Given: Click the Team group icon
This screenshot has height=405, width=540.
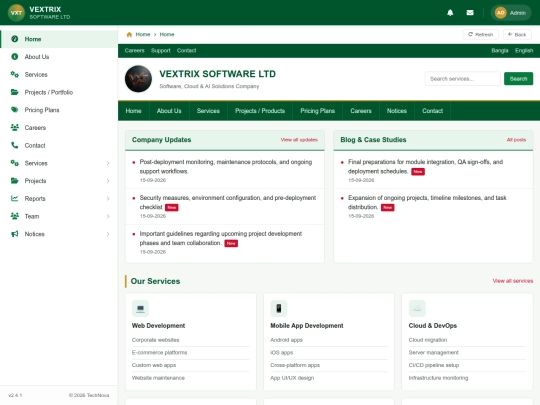Looking at the screenshot, I should (14, 216).
